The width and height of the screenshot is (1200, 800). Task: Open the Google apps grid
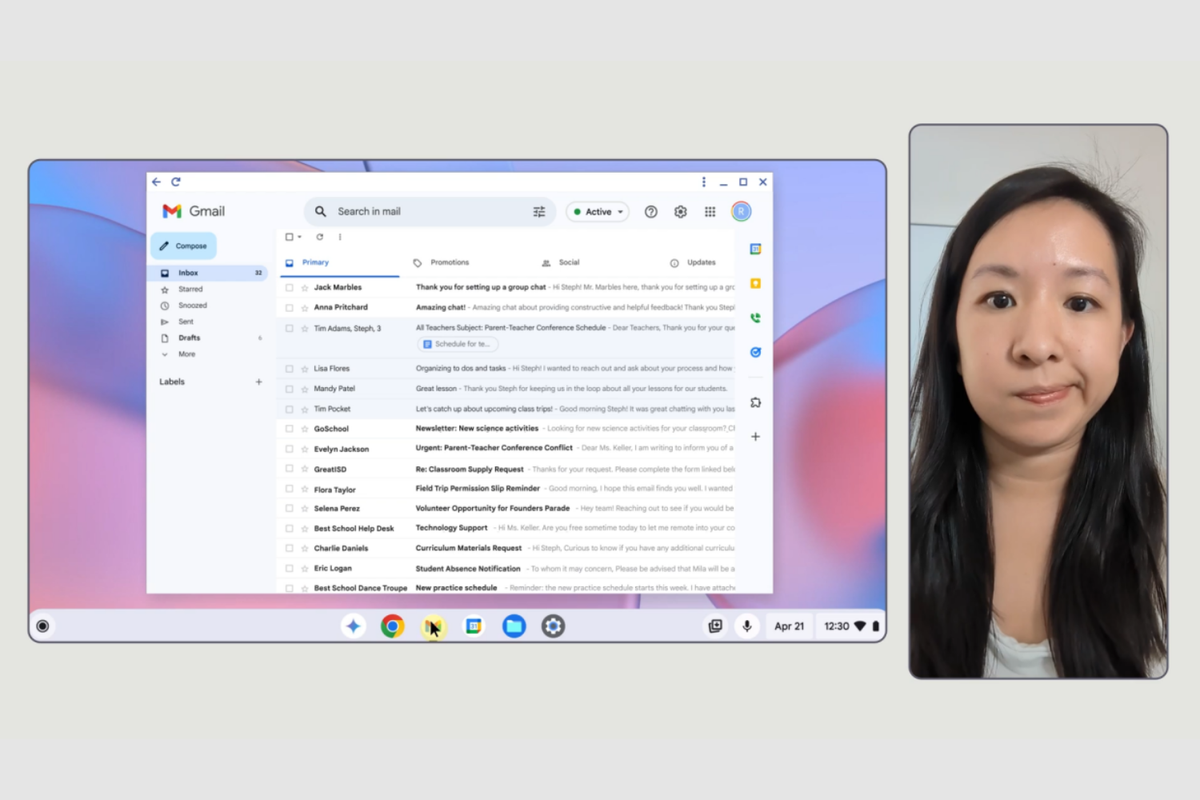coord(710,212)
